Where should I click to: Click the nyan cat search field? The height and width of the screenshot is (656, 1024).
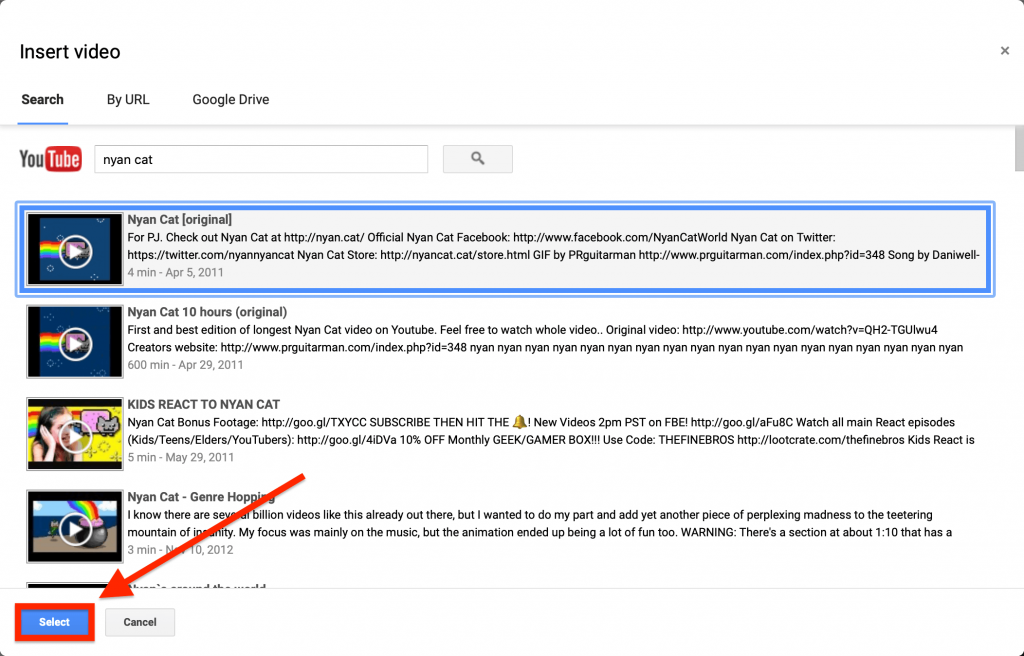click(261, 159)
